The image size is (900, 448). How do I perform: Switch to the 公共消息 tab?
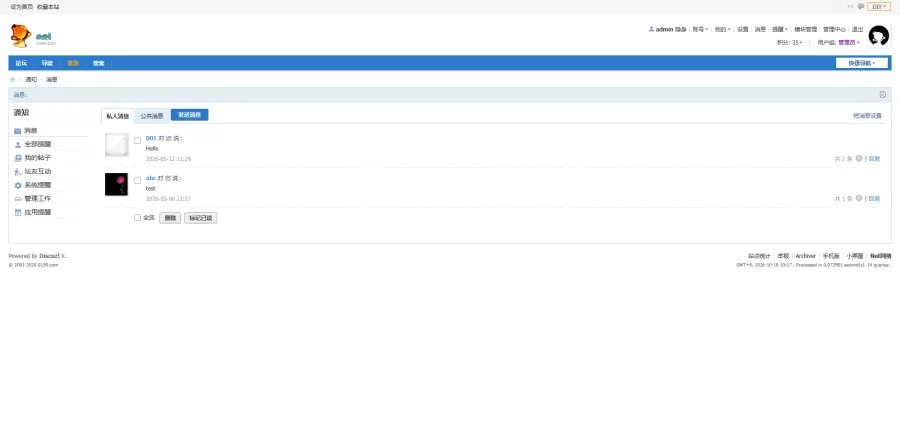pyautogui.click(x=152, y=116)
